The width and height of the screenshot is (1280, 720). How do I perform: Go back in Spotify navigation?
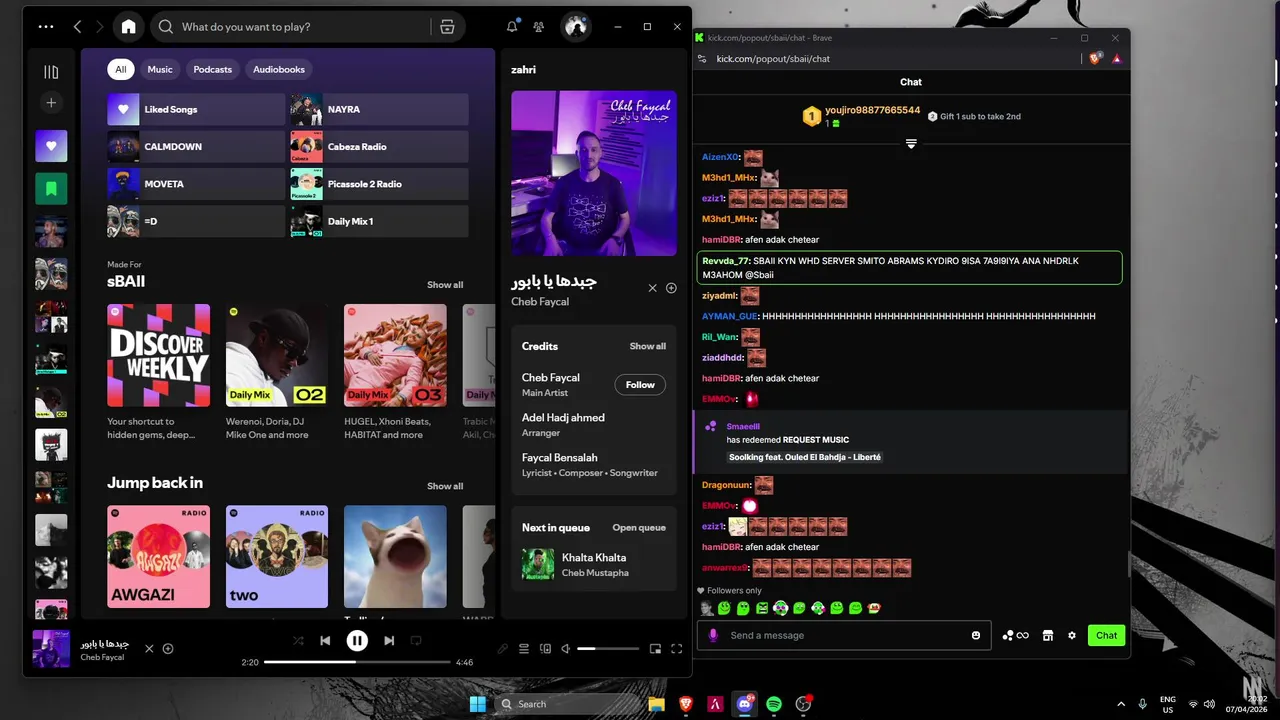(78, 27)
